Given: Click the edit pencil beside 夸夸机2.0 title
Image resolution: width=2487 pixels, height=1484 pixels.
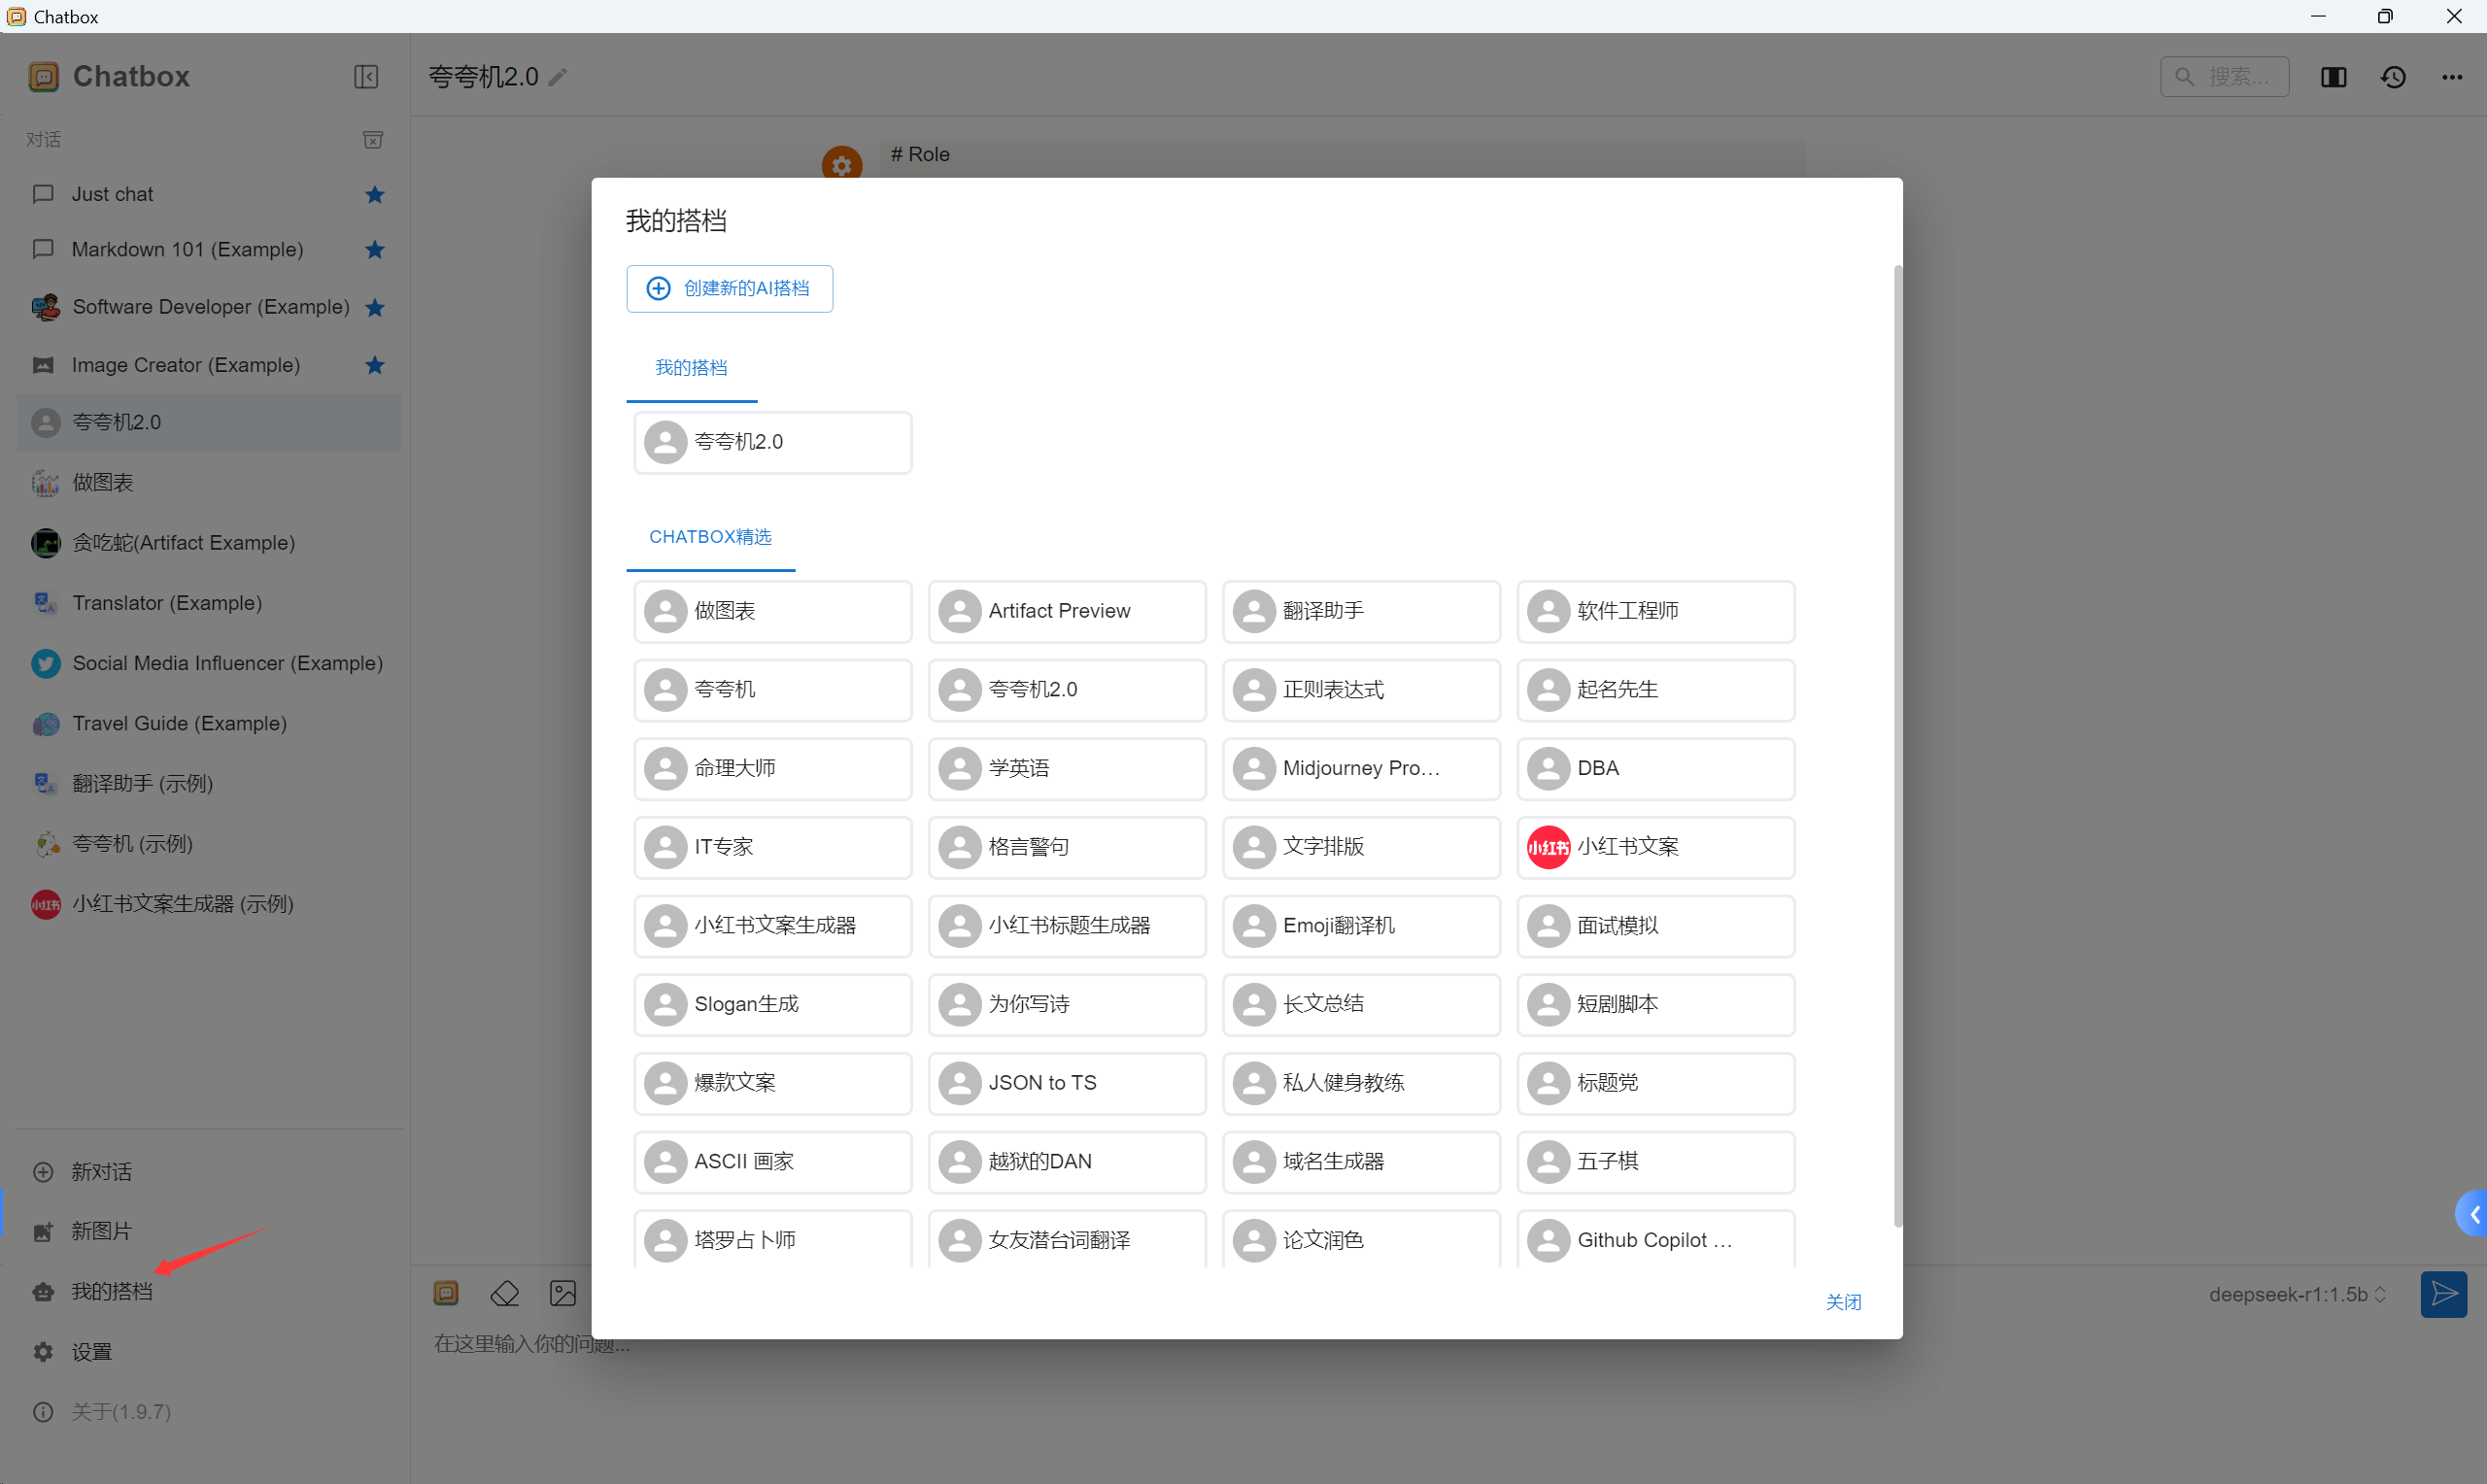Looking at the screenshot, I should tap(558, 77).
